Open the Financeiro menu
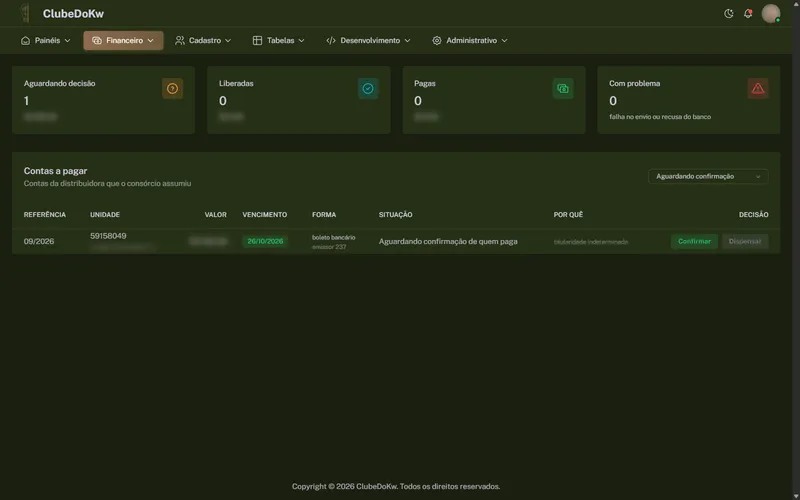This screenshot has width=800, height=500. point(123,40)
